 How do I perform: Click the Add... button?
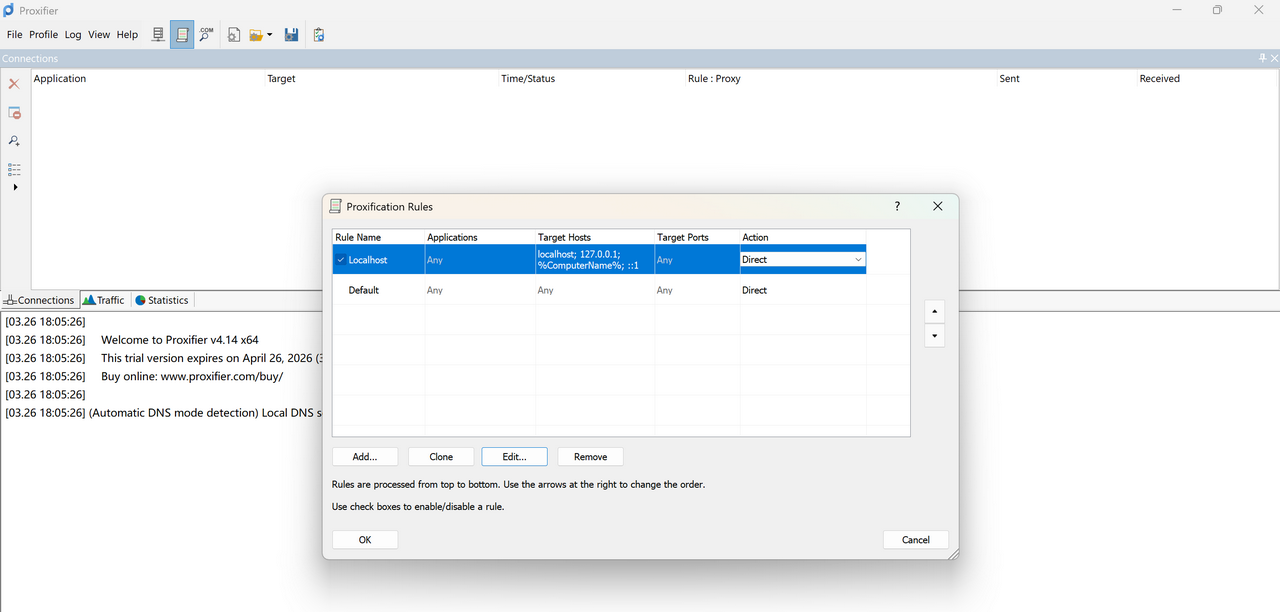[x=365, y=456]
